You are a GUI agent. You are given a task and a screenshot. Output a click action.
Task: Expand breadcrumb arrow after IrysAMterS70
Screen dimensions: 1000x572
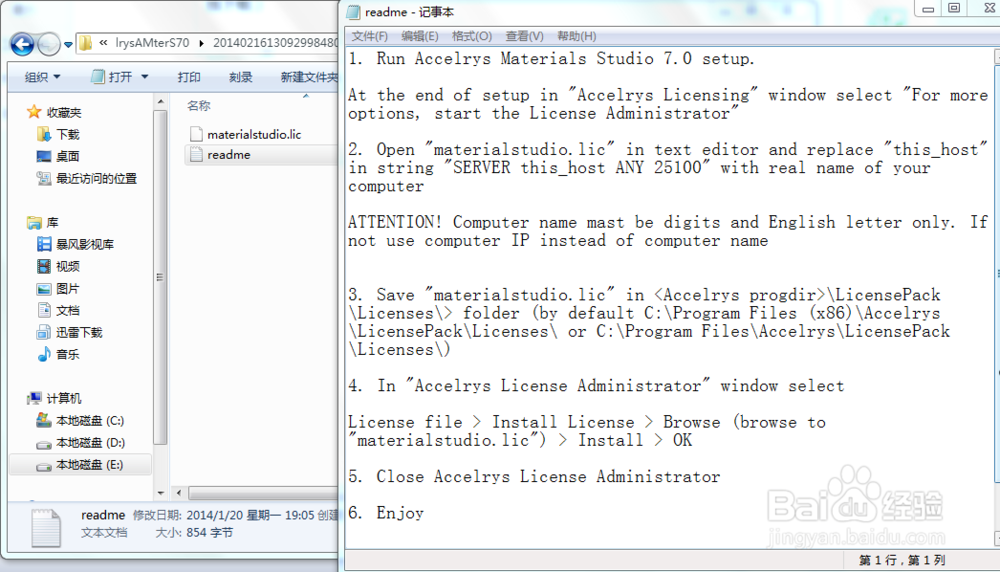tap(202, 43)
